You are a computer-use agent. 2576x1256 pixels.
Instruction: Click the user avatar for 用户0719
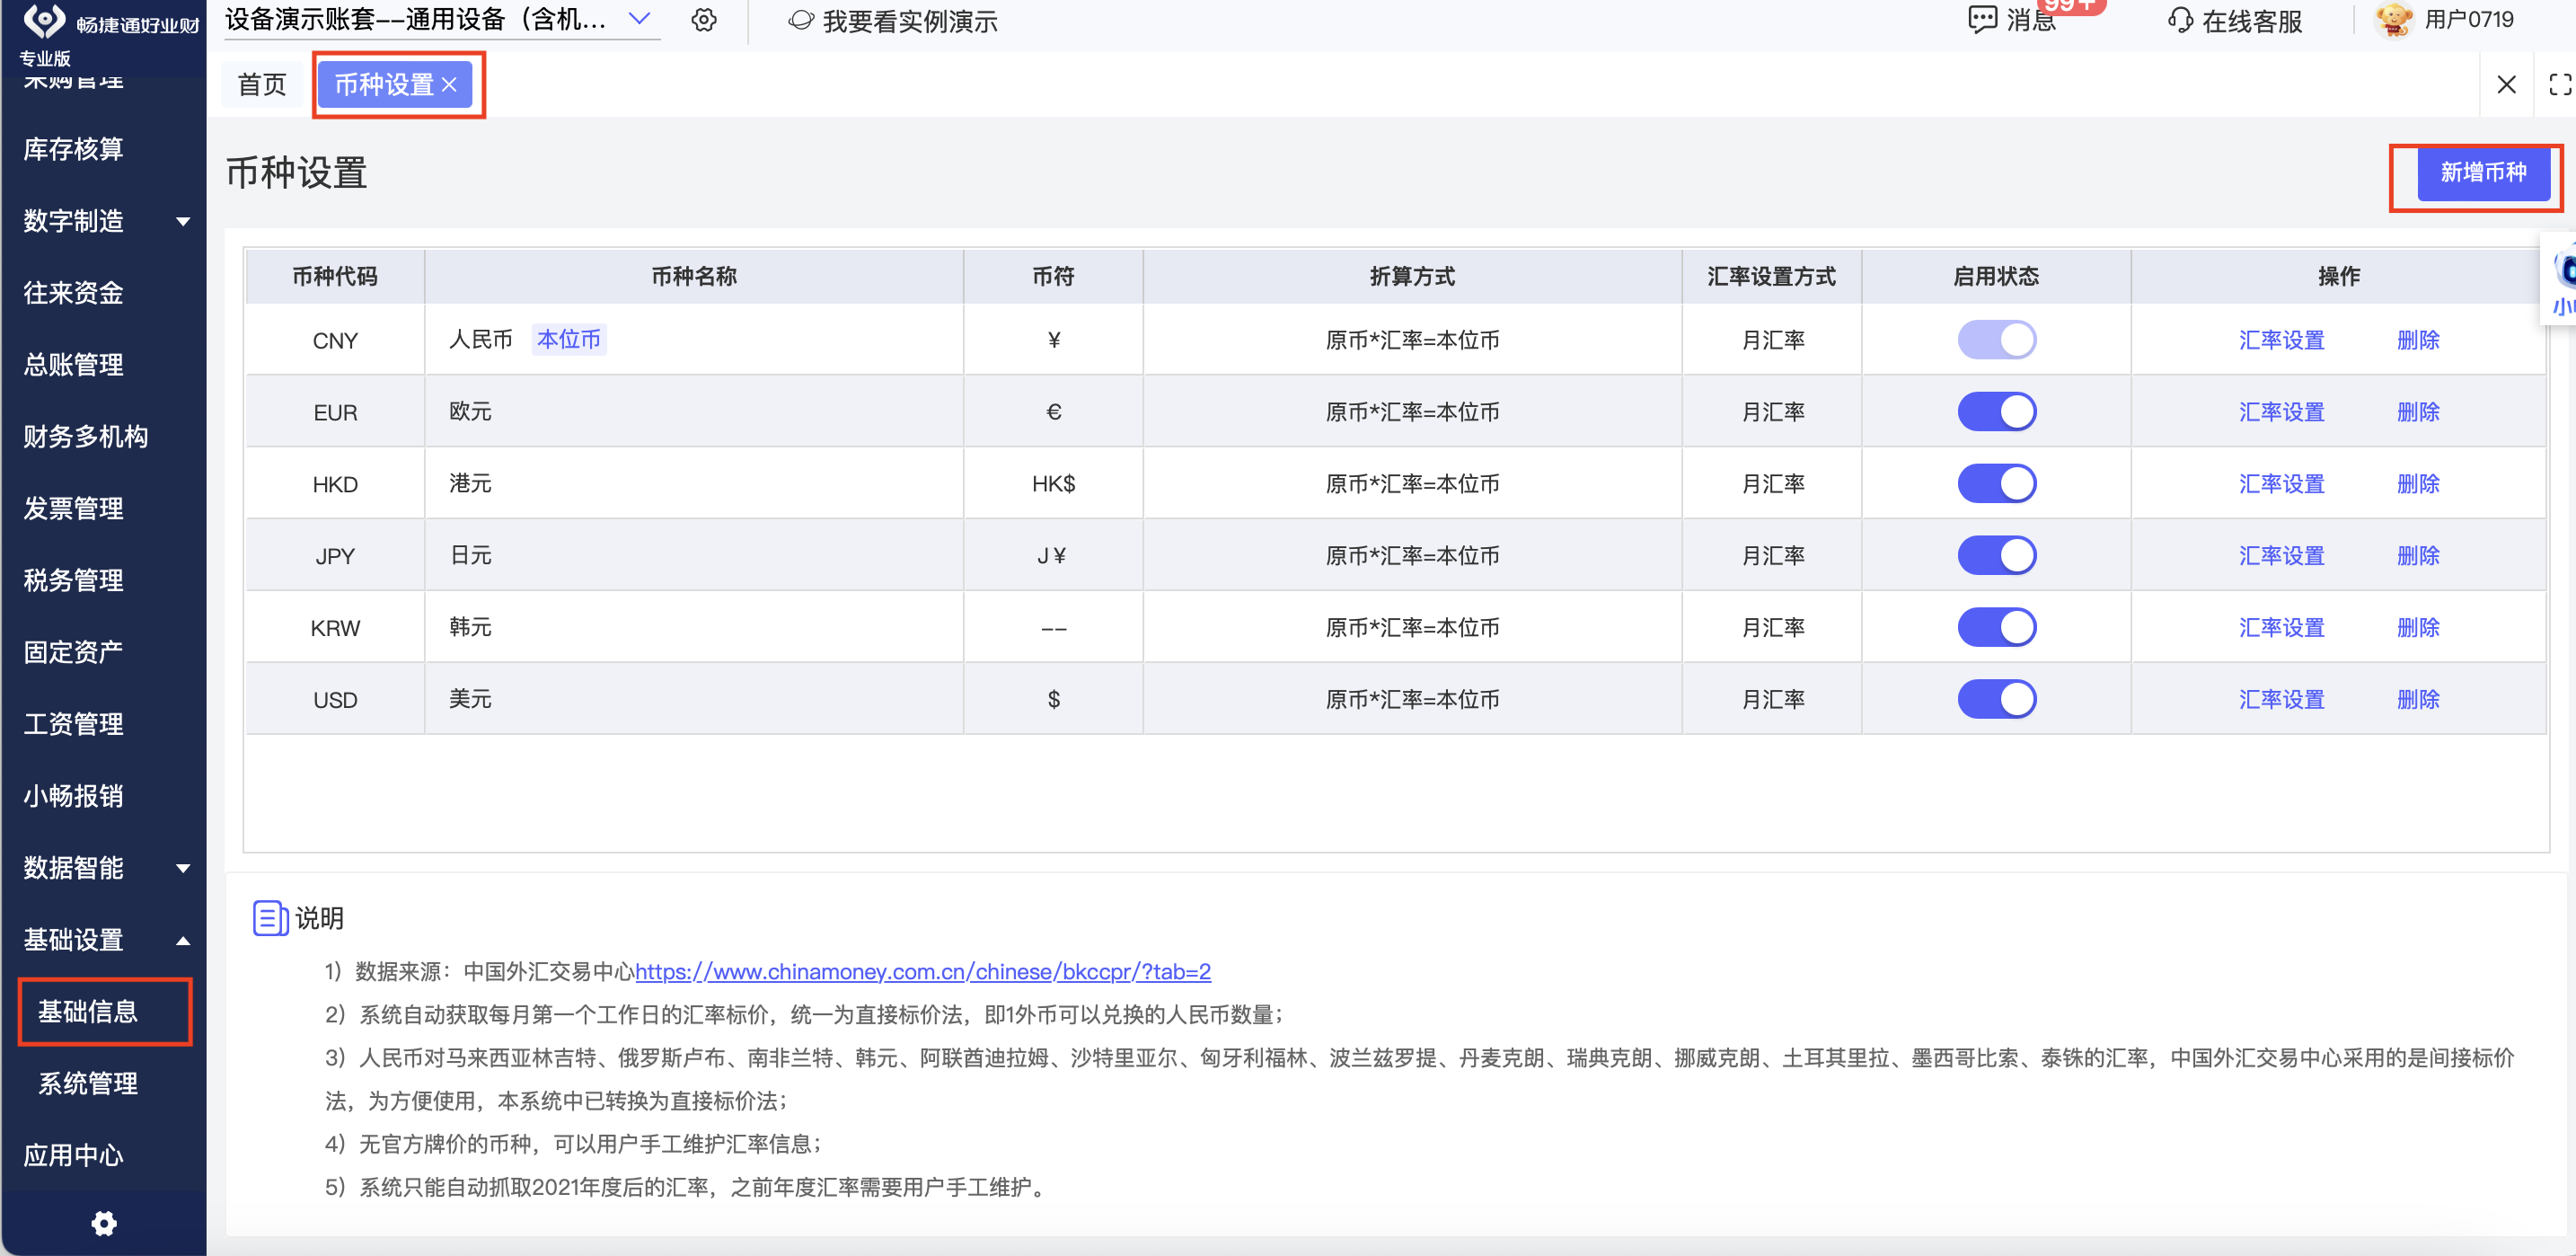[x=2394, y=20]
